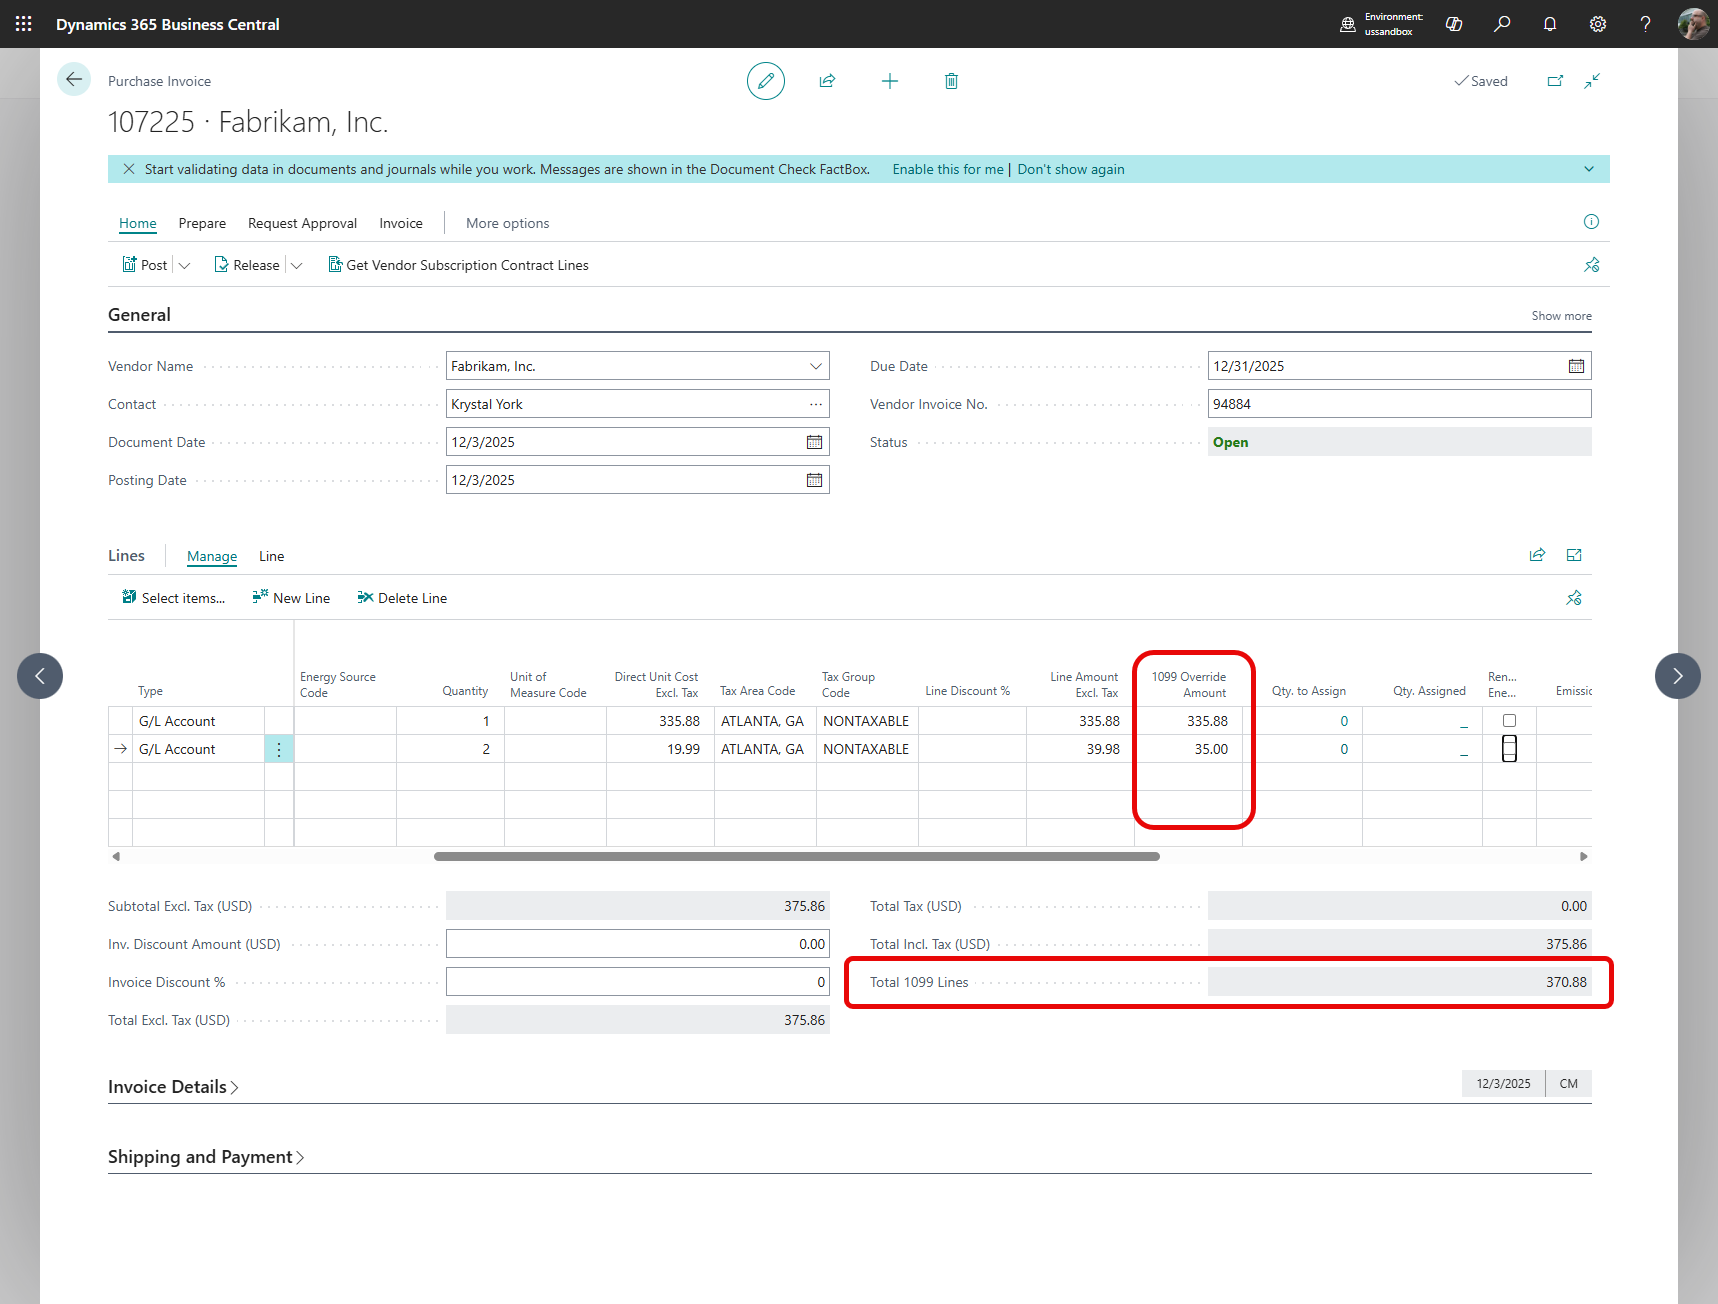Select the Home tab
The image size is (1718, 1304).
[138, 223]
